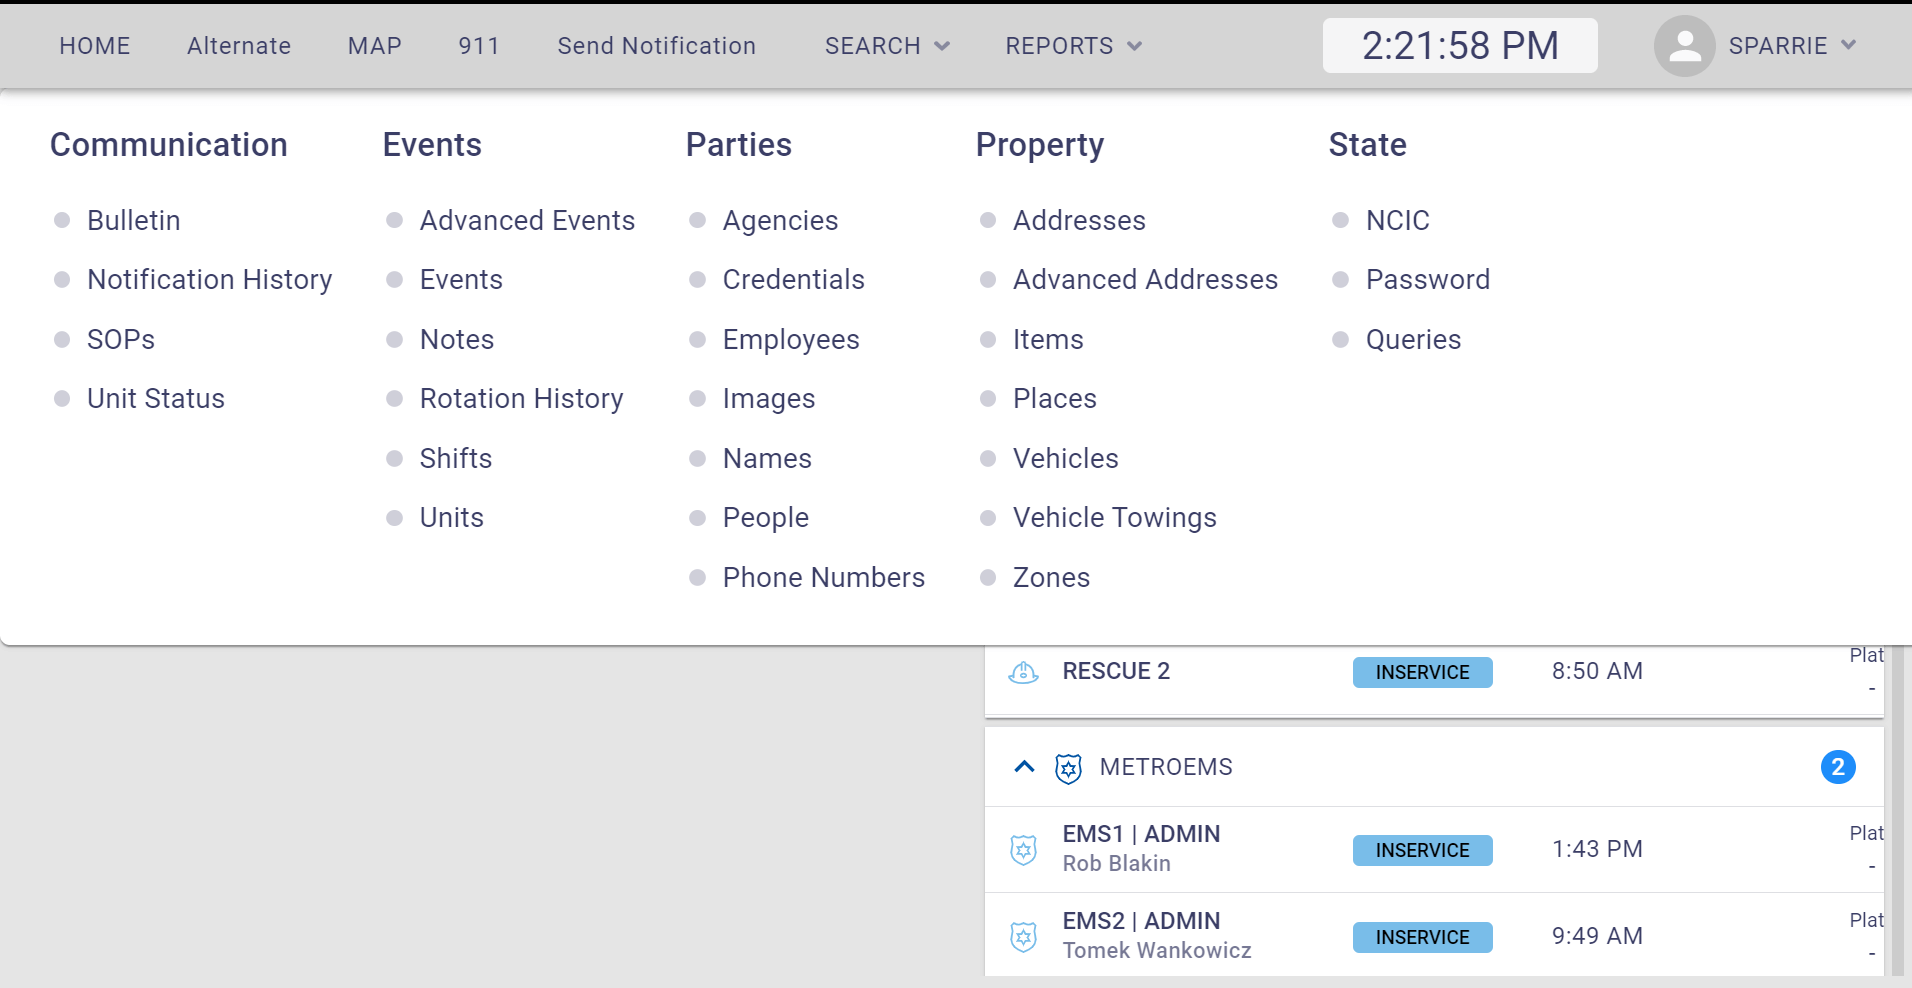Open Zones search
This screenshot has width=1912, height=988.
coord(1052,577)
